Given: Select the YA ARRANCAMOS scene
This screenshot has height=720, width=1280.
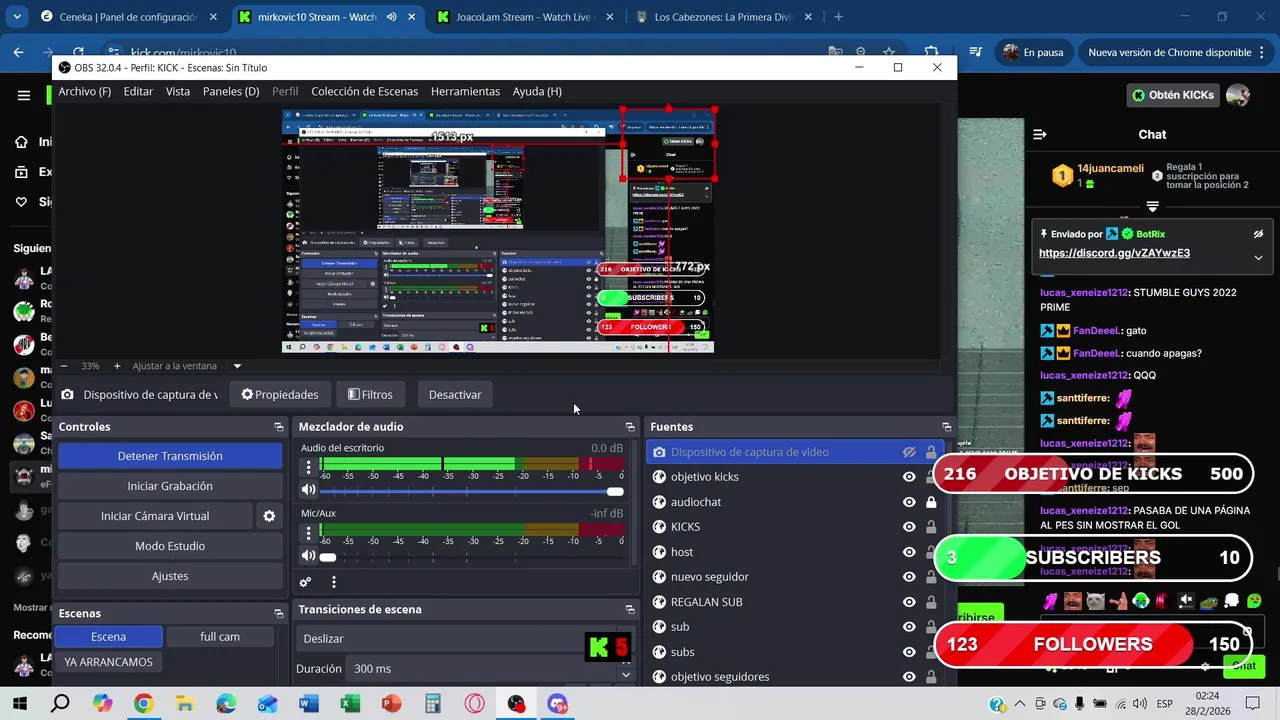Looking at the screenshot, I should click(x=109, y=662).
